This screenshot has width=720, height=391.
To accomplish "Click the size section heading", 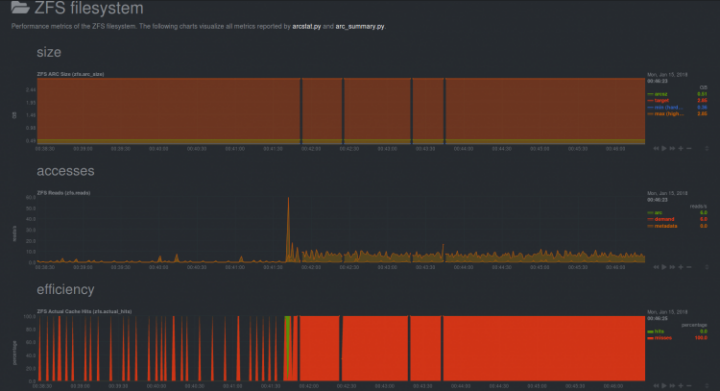I will point(49,52).
